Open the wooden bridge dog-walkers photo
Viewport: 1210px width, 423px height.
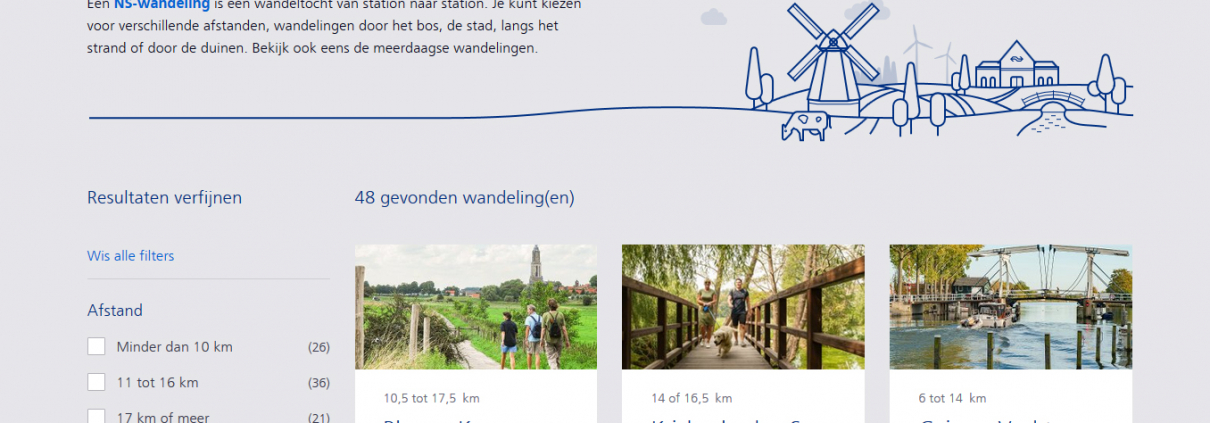(743, 307)
